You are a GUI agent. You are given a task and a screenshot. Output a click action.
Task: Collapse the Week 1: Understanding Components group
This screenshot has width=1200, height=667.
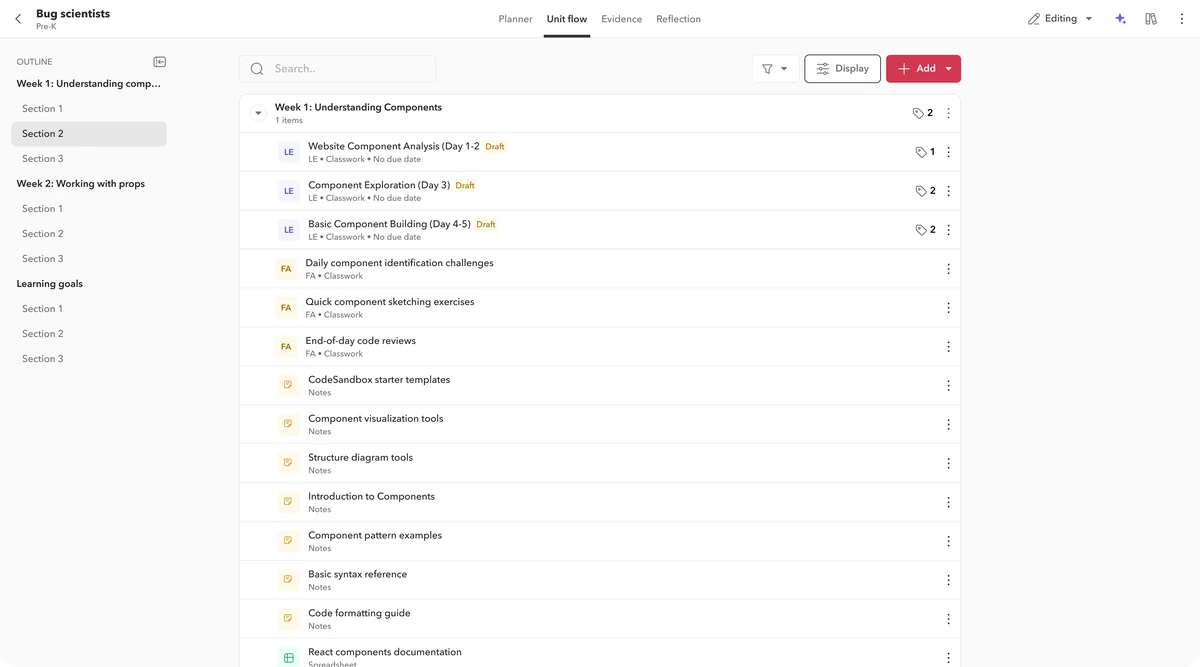pos(258,113)
